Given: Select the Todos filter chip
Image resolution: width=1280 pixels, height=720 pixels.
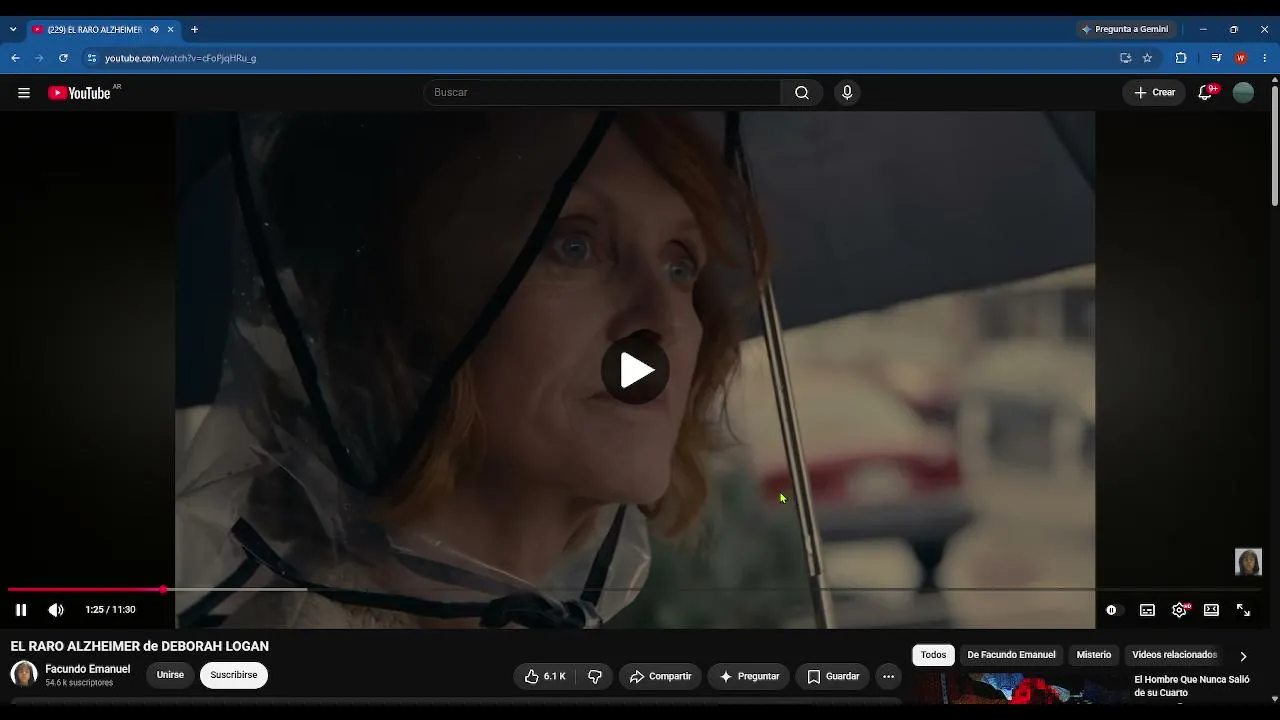Looking at the screenshot, I should [934, 655].
